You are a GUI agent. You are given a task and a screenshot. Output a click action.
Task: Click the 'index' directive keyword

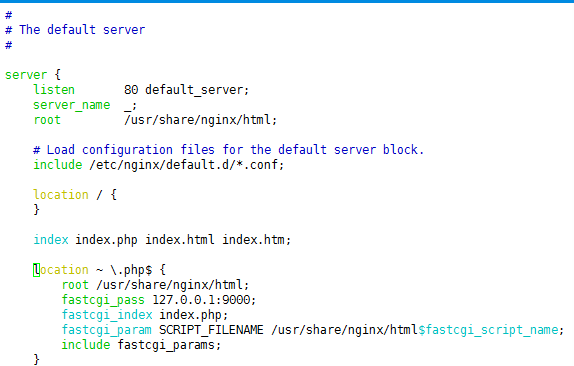pyautogui.click(x=51, y=240)
